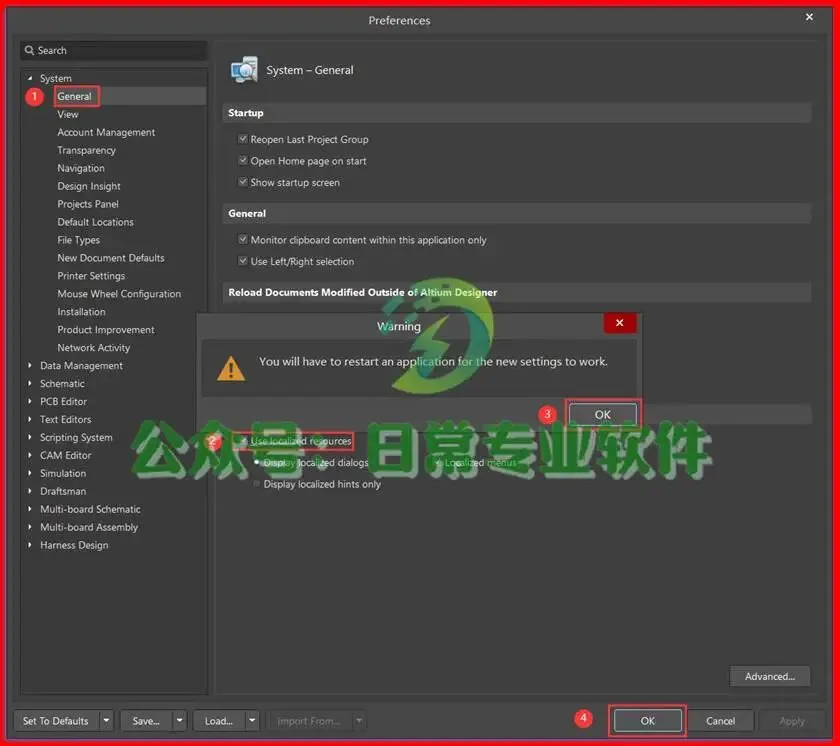Screen dimensions: 840x746
Task: Open Account Management preferences
Action: coord(106,132)
